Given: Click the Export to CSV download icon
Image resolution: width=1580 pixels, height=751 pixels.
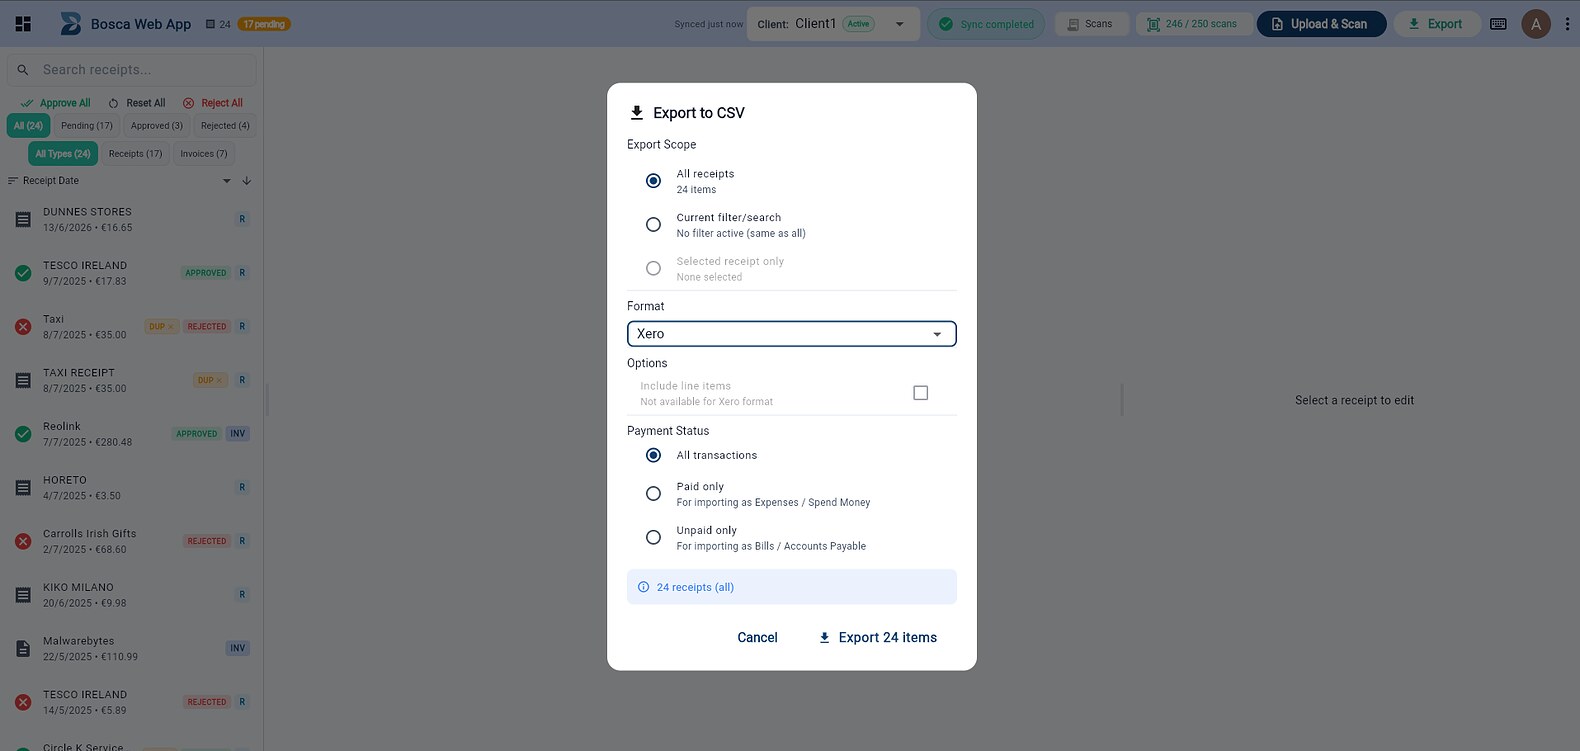Looking at the screenshot, I should tap(637, 113).
